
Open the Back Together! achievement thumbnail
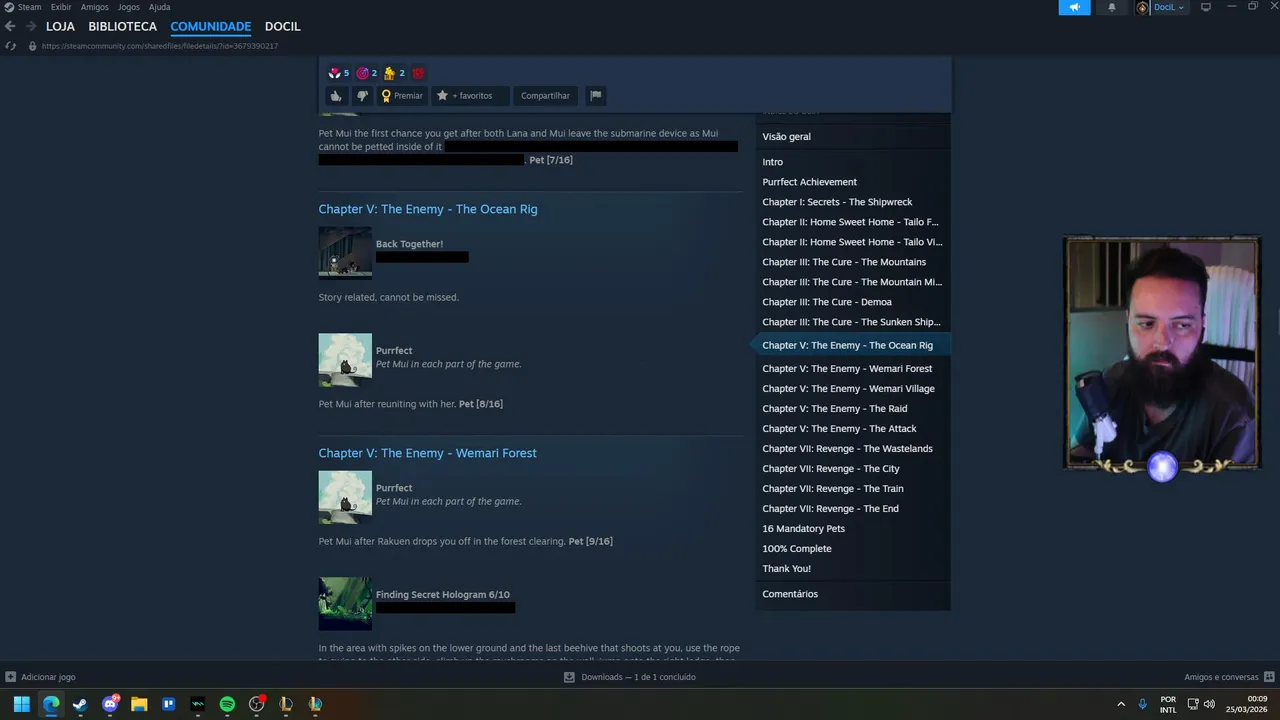coord(345,252)
